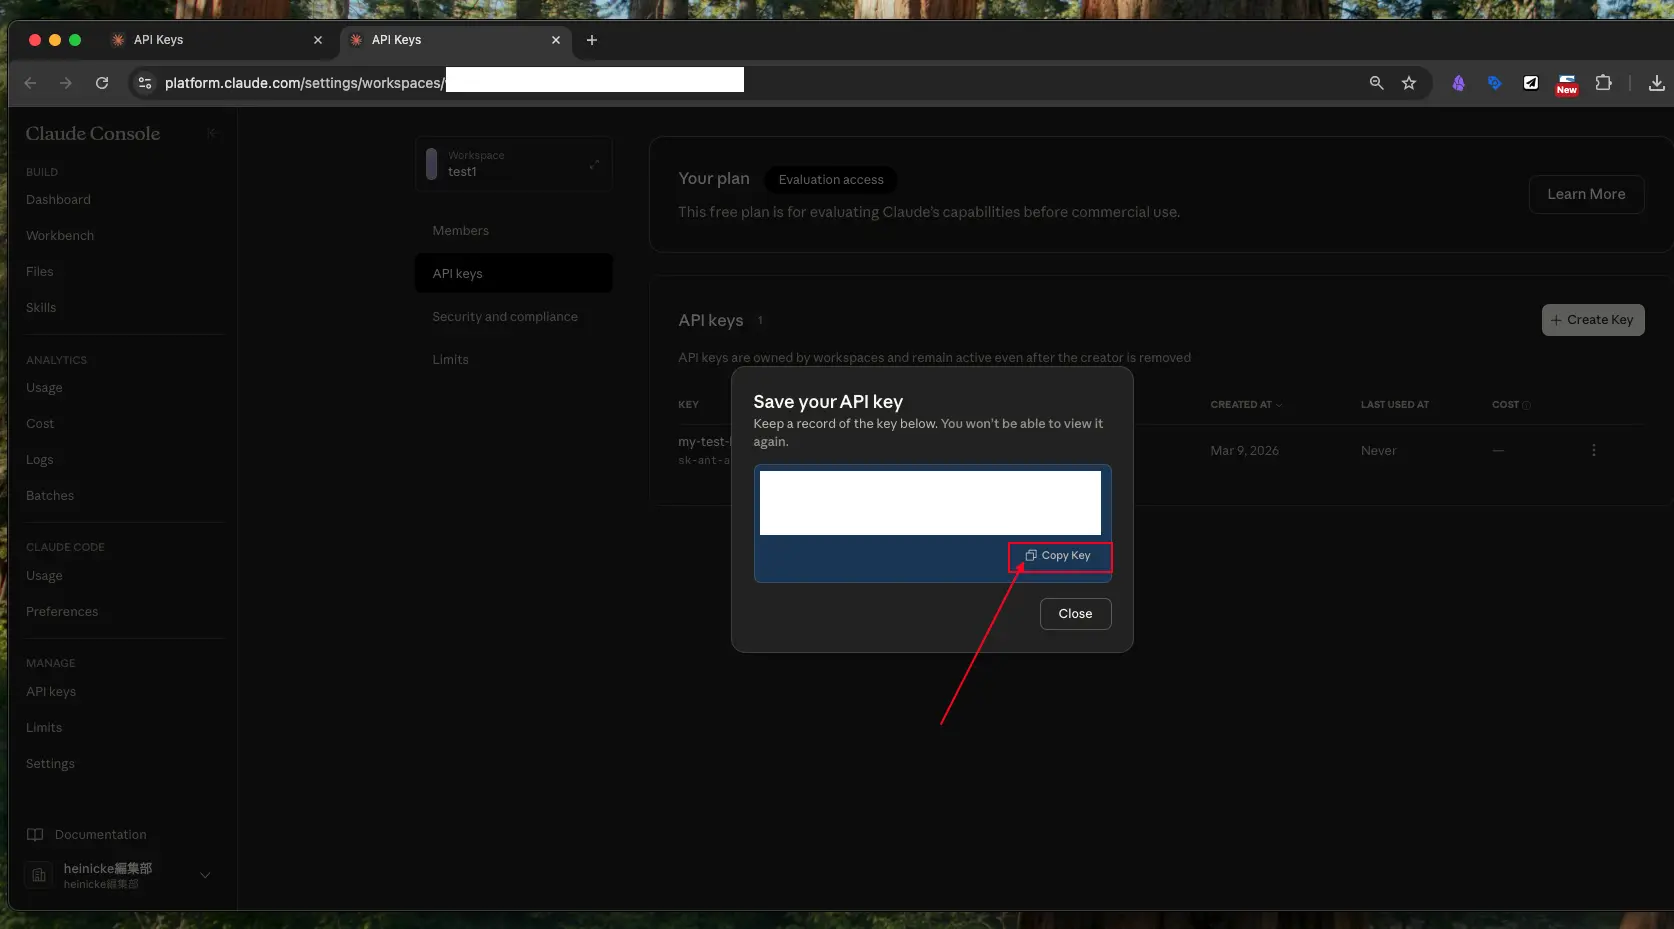Click the browser downloads icon

click(1656, 83)
